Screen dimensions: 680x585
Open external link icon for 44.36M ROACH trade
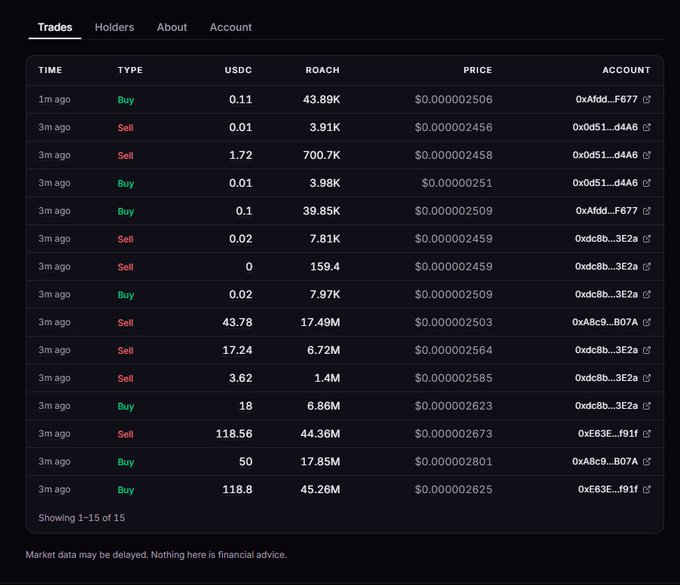tap(647, 434)
